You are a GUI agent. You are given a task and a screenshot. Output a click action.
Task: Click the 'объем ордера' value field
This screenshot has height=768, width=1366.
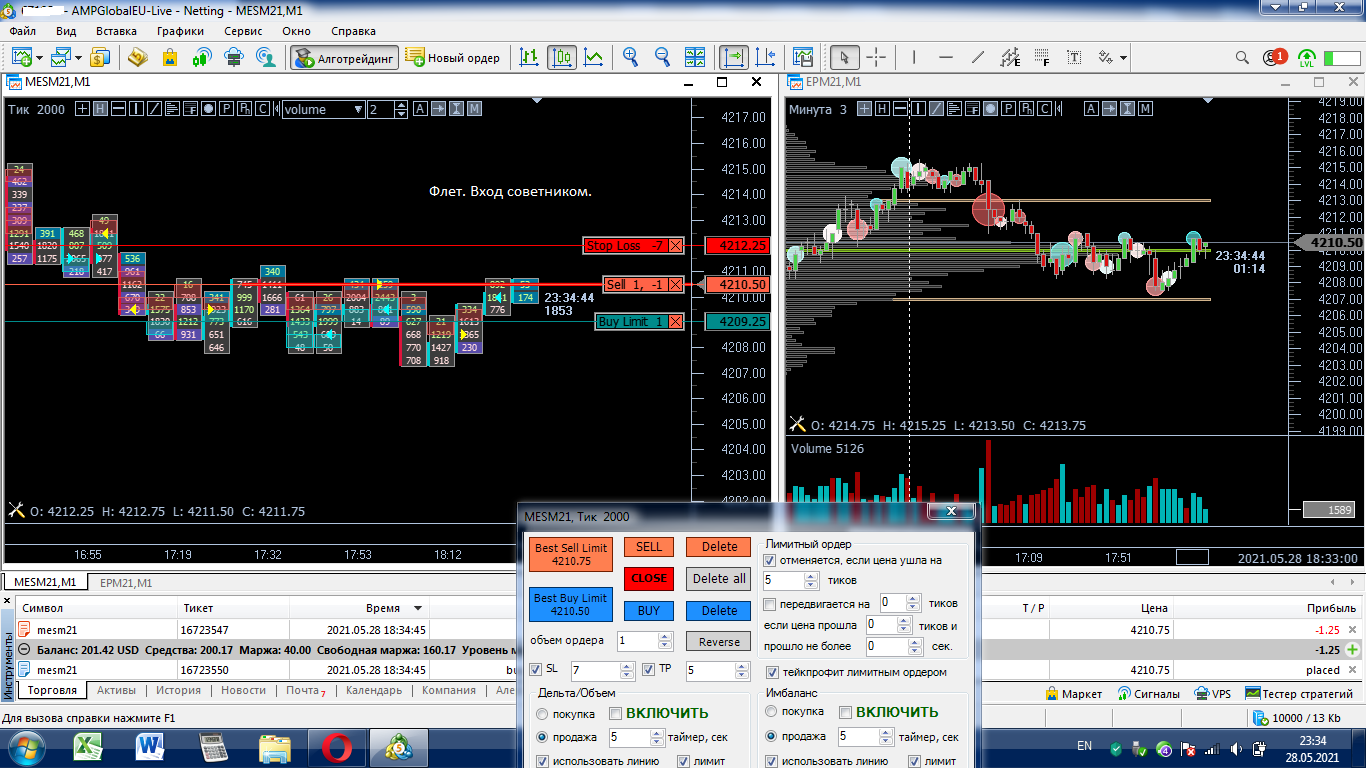(638, 641)
